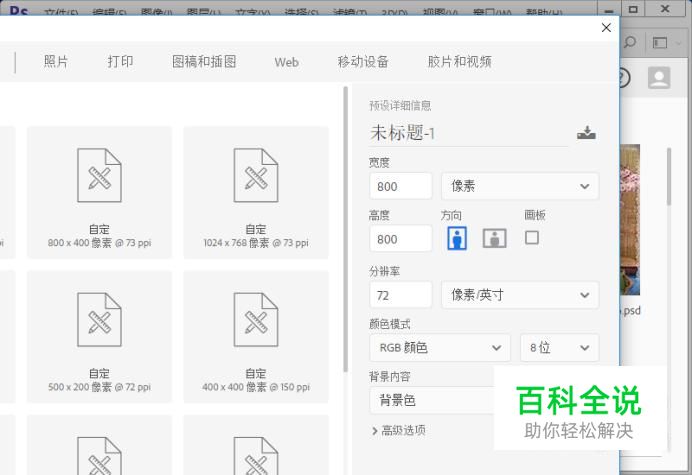Click the 颜色模式 label
This screenshot has width=692, height=475.
tap(390, 324)
